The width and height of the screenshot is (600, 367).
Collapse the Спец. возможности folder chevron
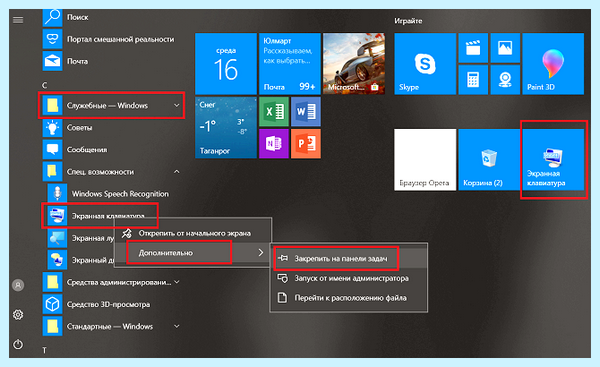(x=176, y=171)
